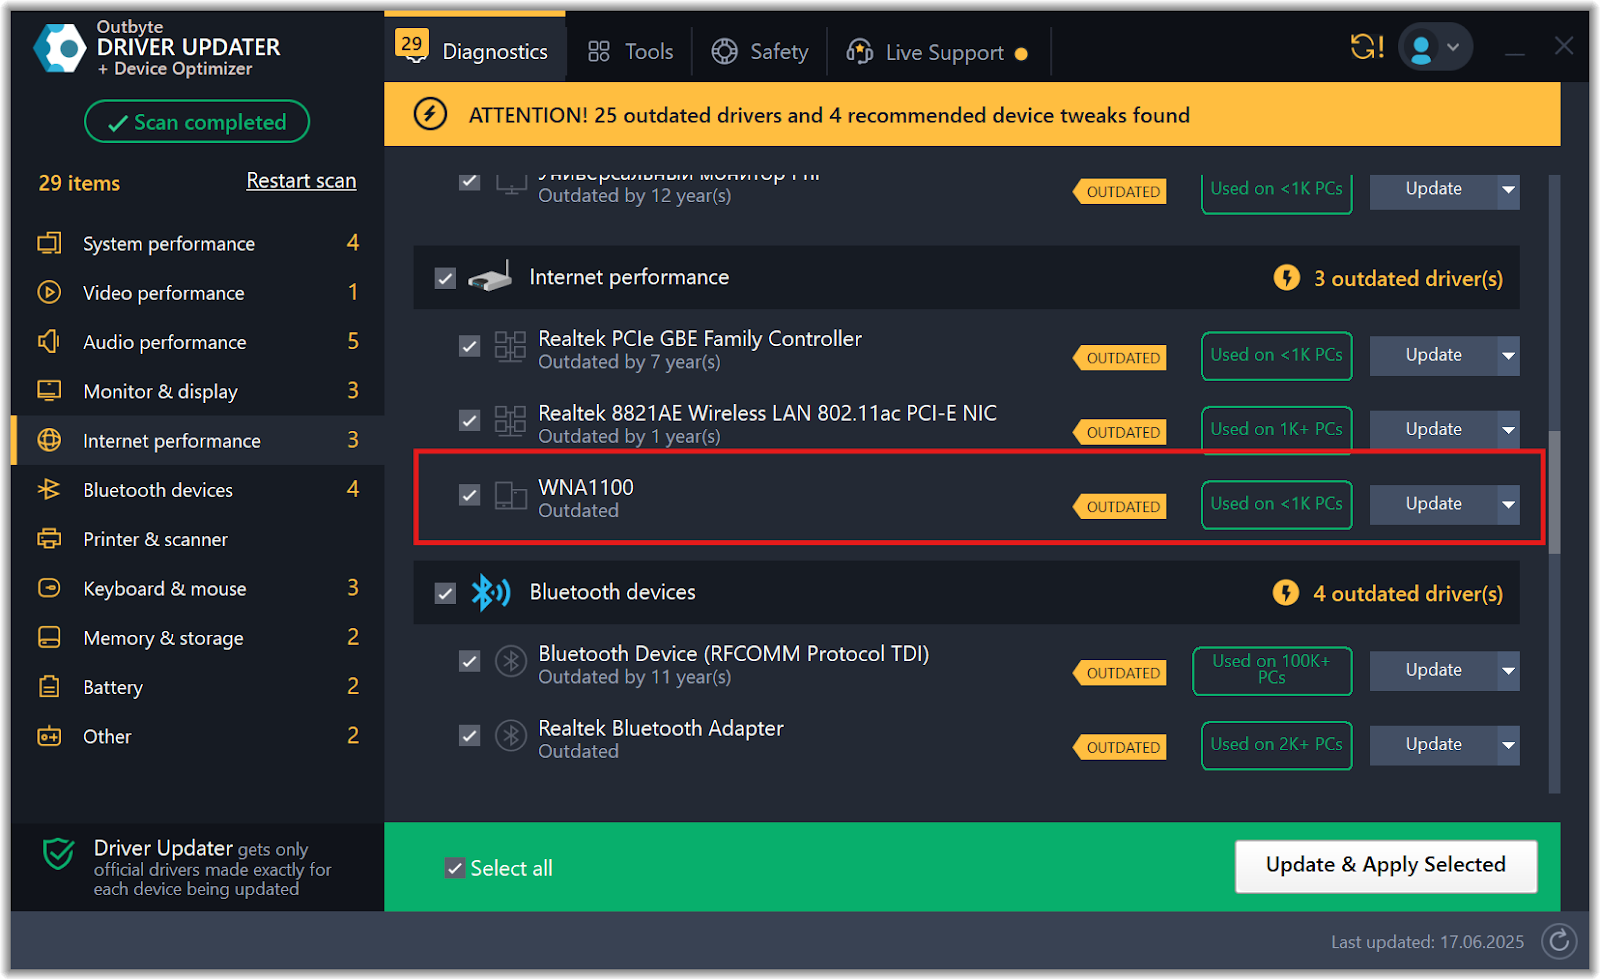Click the refresh icon next to Last updated
Image resolution: width=1600 pixels, height=979 pixels.
click(x=1559, y=941)
